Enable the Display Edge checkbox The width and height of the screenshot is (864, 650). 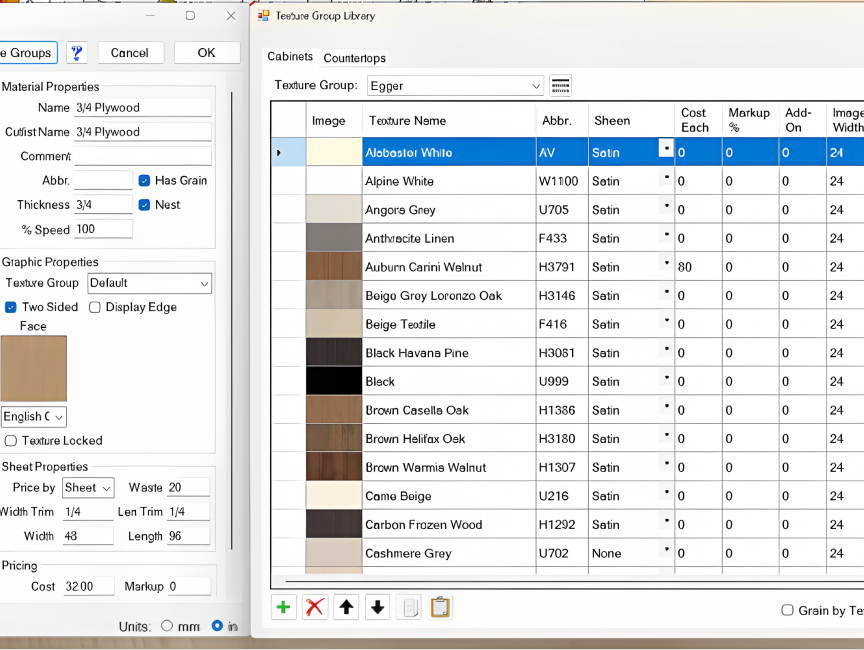coord(95,308)
